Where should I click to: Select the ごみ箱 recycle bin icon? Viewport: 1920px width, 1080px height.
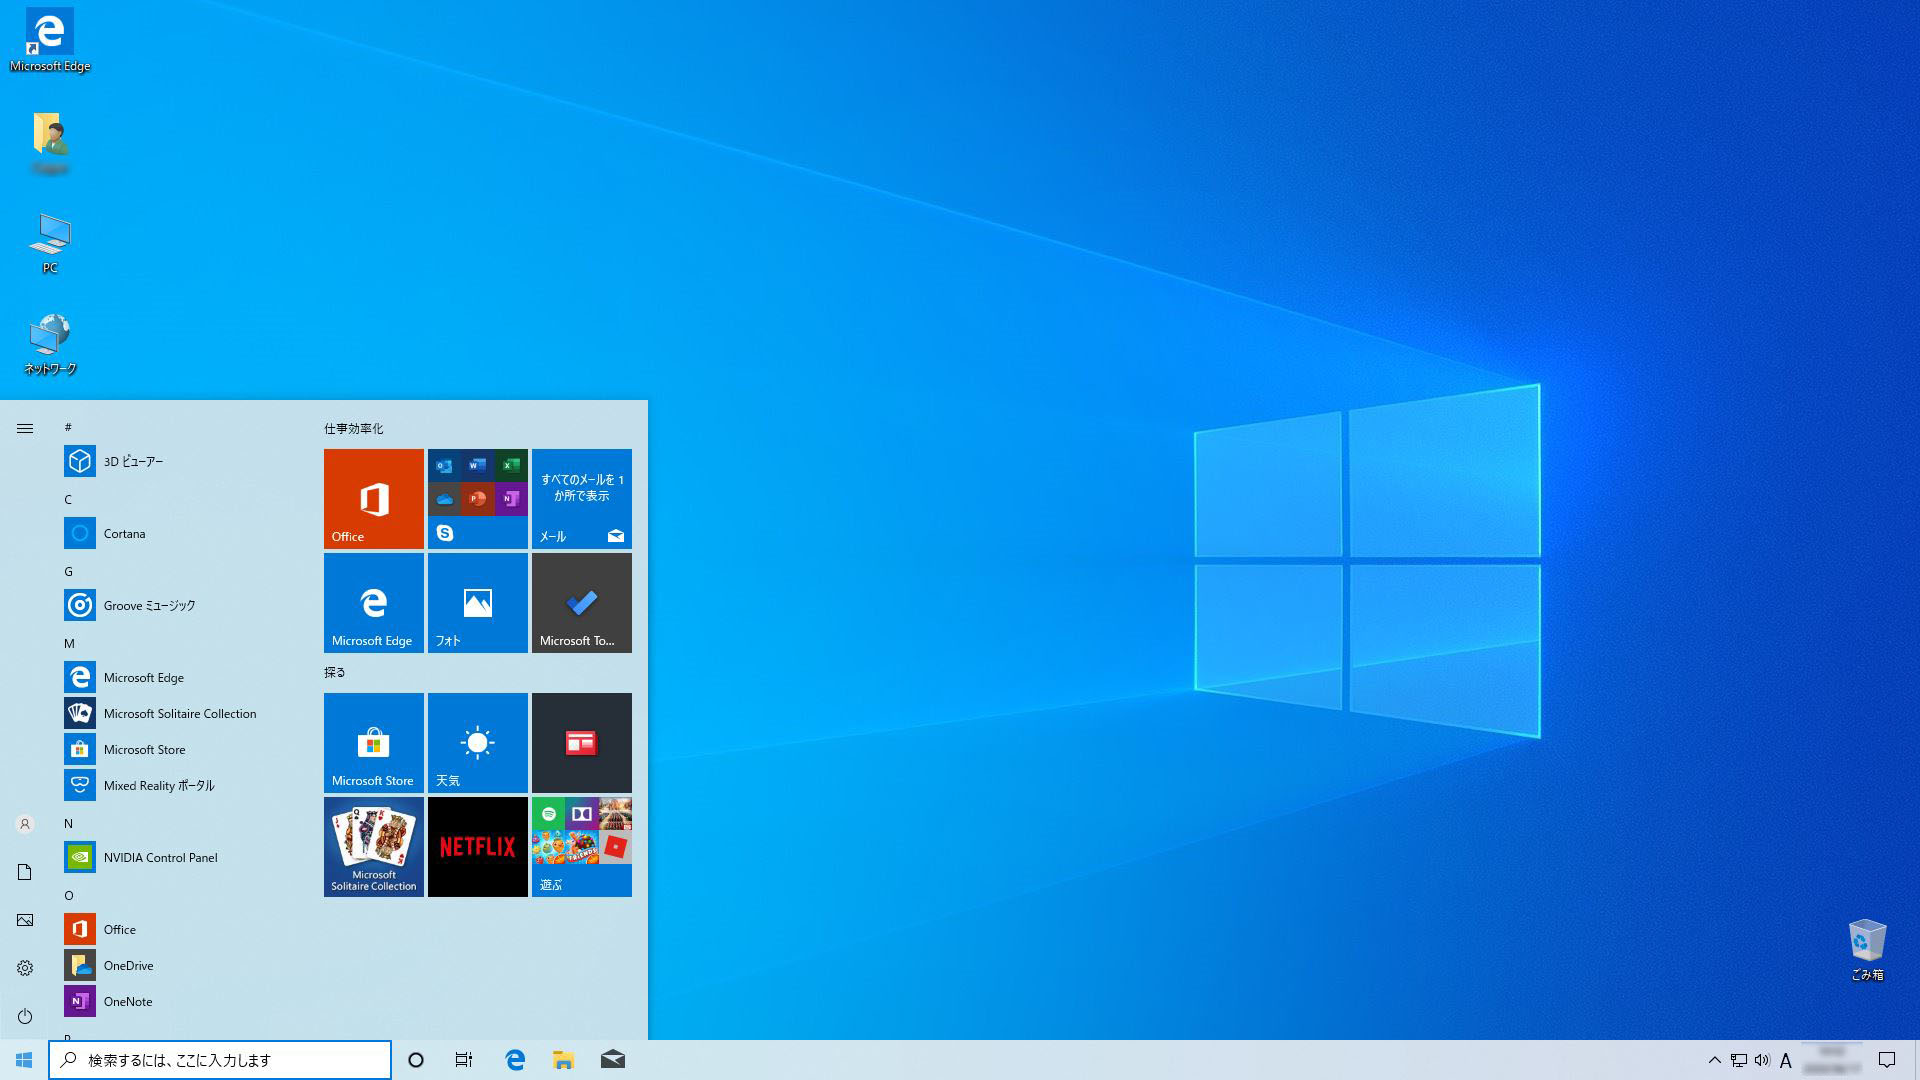(1867, 950)
